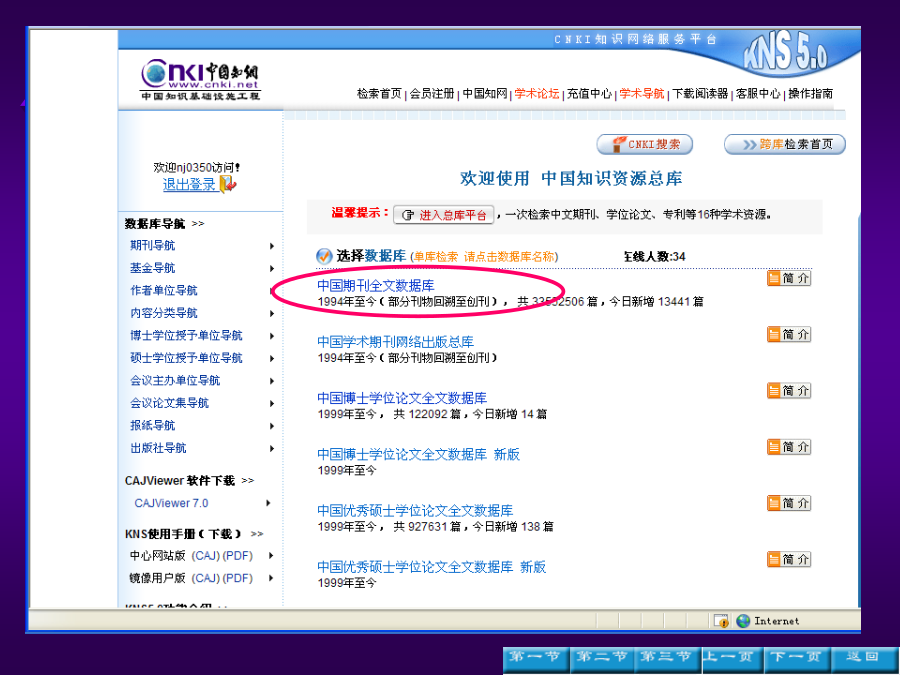Expand the 内容分类导航 submenu arrow
Image resolution: width=900 pixels, height=675 pixels.
coord(272,313)
